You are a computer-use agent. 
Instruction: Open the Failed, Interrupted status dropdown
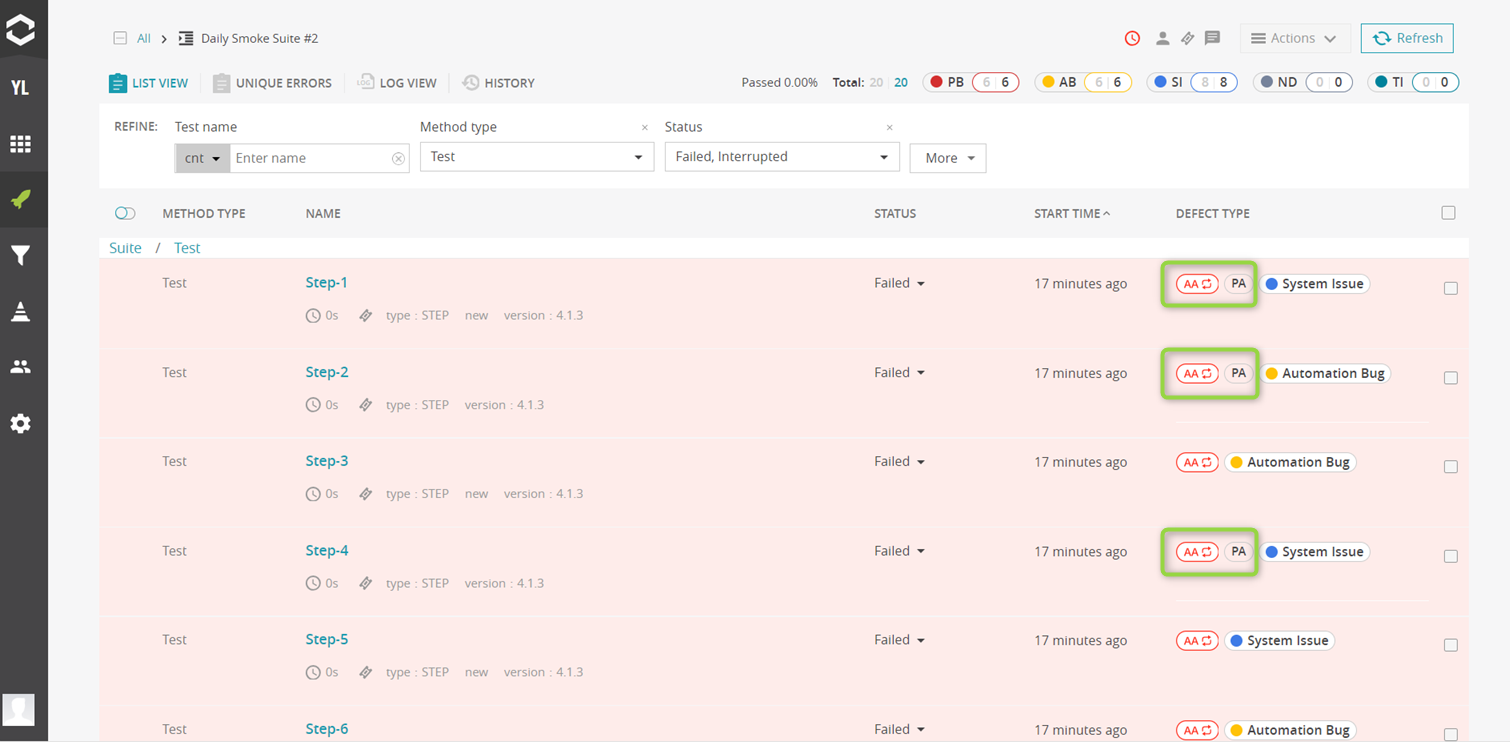coord(782,157)
